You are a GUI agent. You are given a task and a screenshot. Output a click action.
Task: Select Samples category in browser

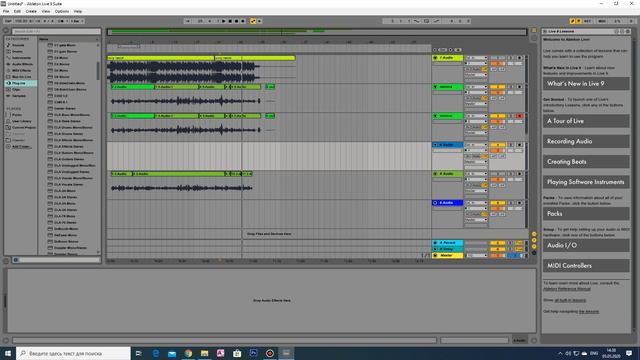pyautogui.click(x=19, y=96)
